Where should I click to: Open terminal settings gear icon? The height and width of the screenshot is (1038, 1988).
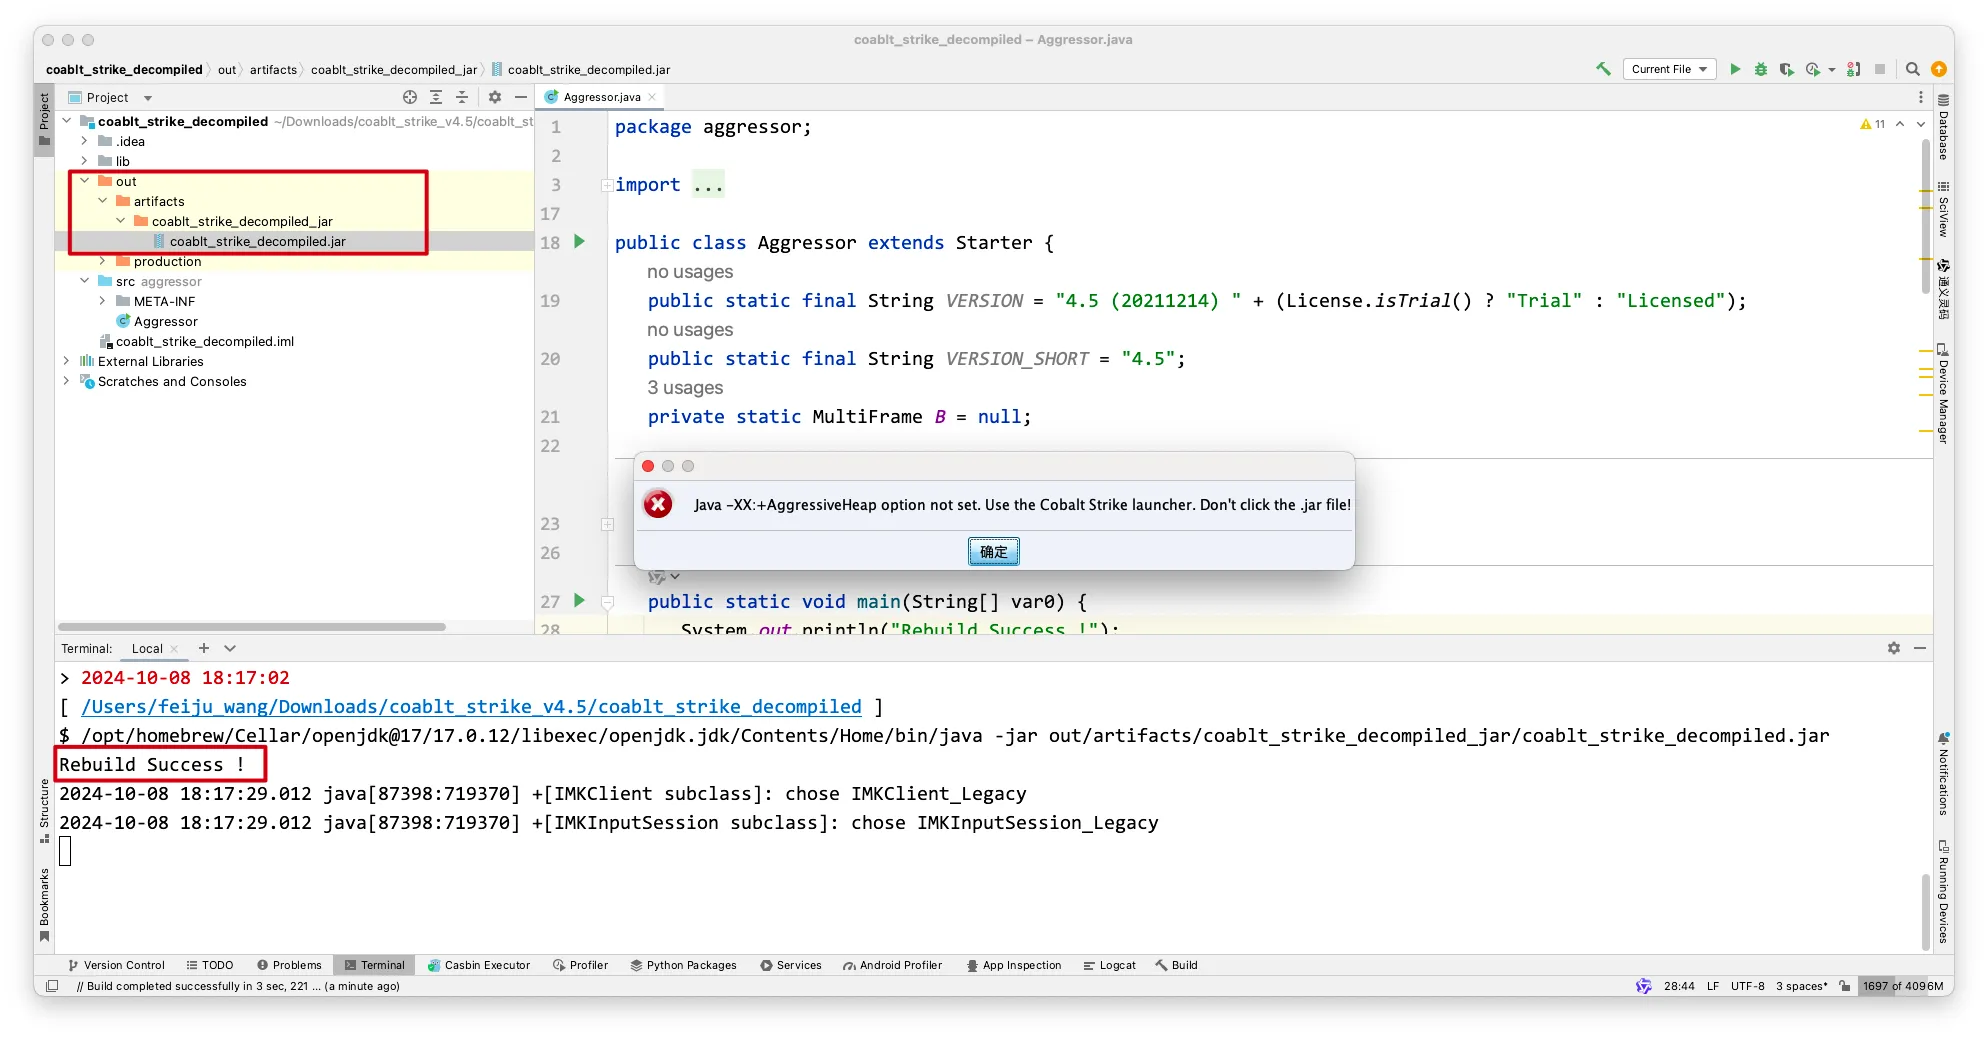[1893, 648]
